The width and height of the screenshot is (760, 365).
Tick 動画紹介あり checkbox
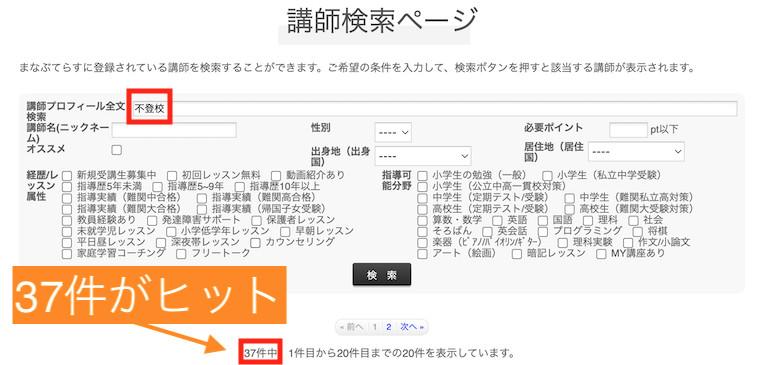coord(276,175)
